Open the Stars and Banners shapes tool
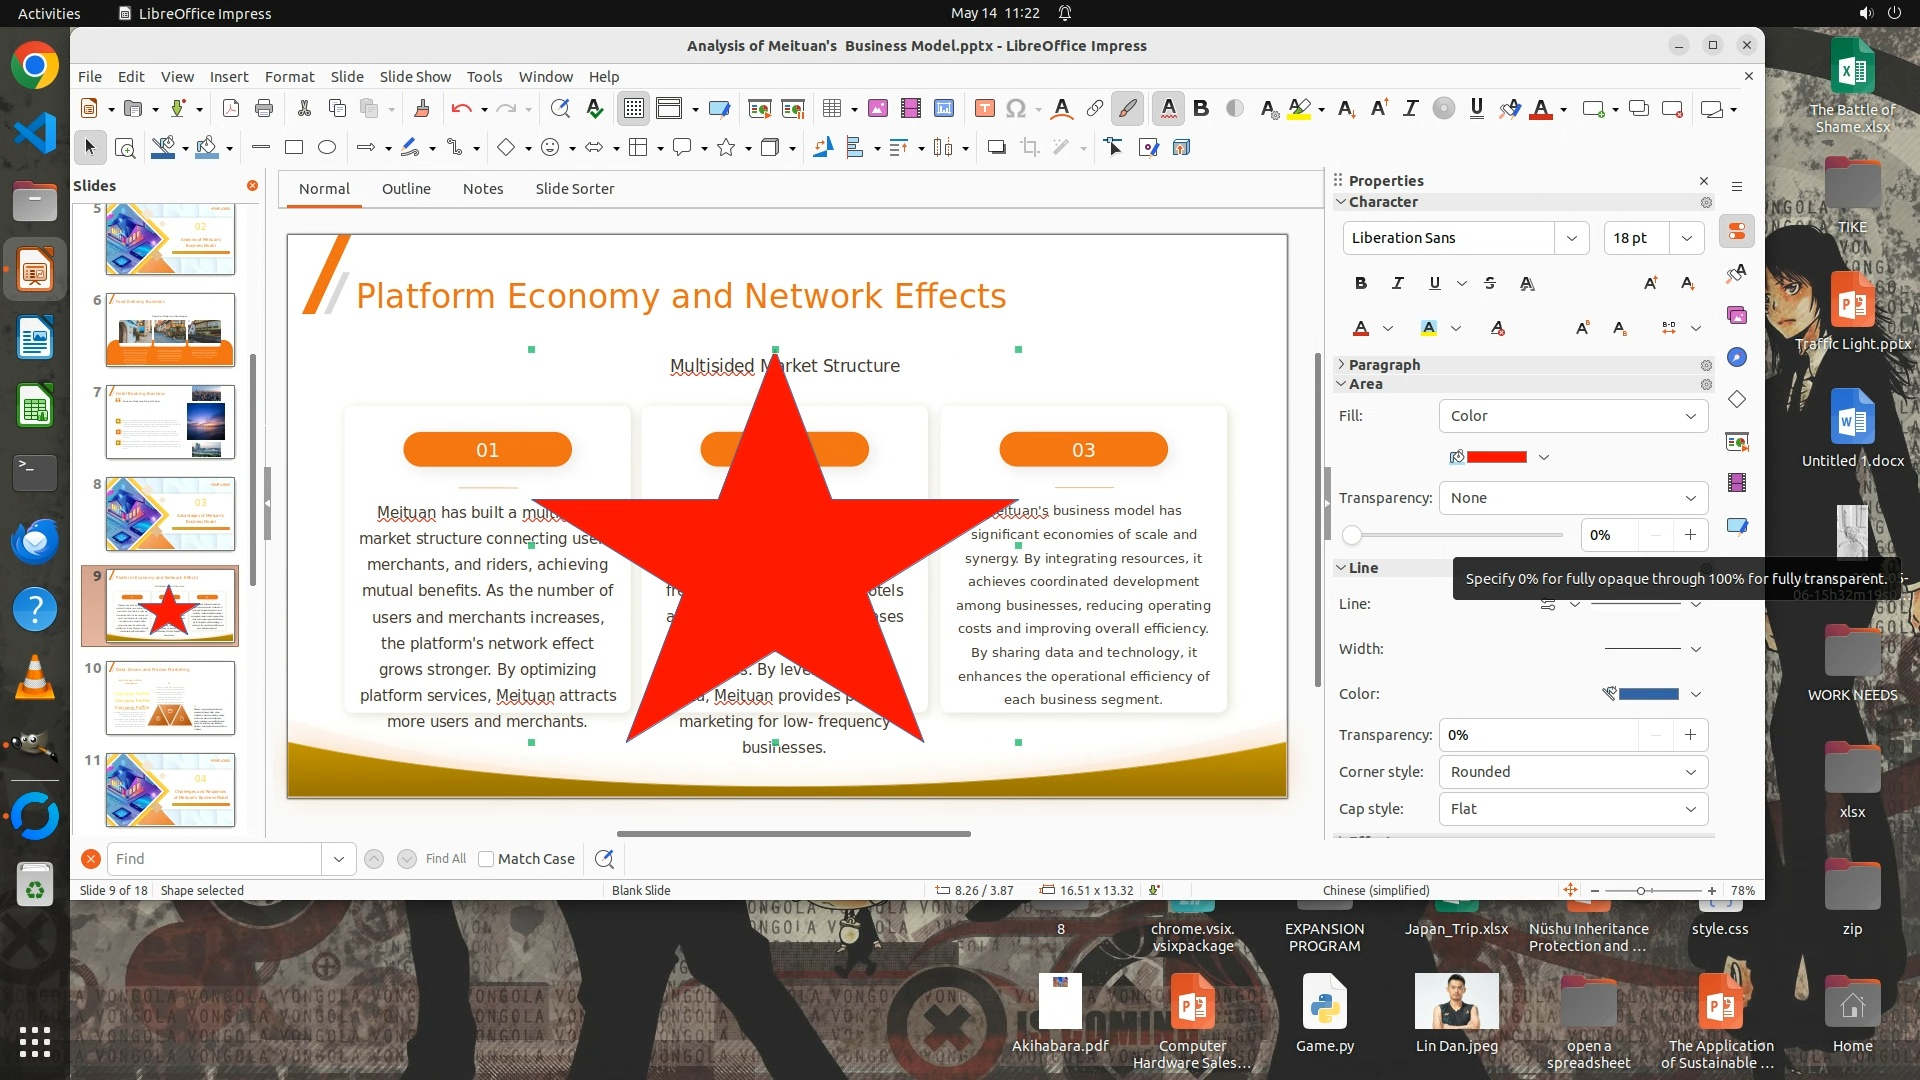This screenshot has width=1920, height=1080. (727, 148)
